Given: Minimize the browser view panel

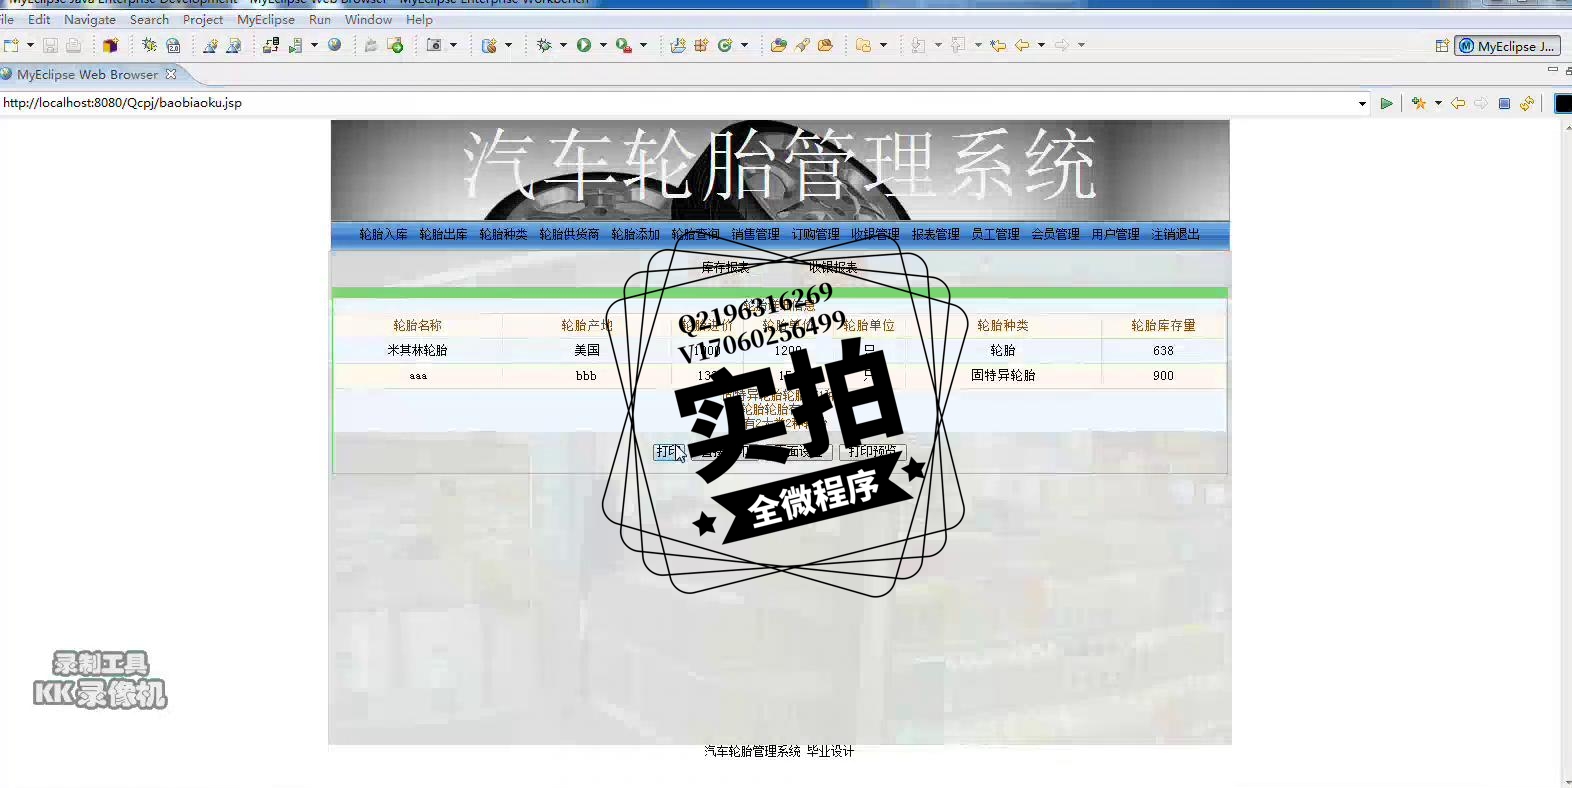Looking at the screenshot, I should [1552, 70].
